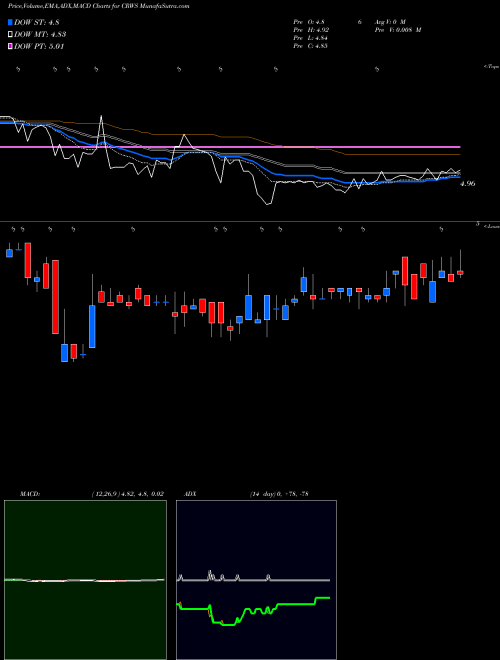Click the 'Pre H: 4.92' high value
This screenshot has height=660, width=500.
(x=311, y=30)
